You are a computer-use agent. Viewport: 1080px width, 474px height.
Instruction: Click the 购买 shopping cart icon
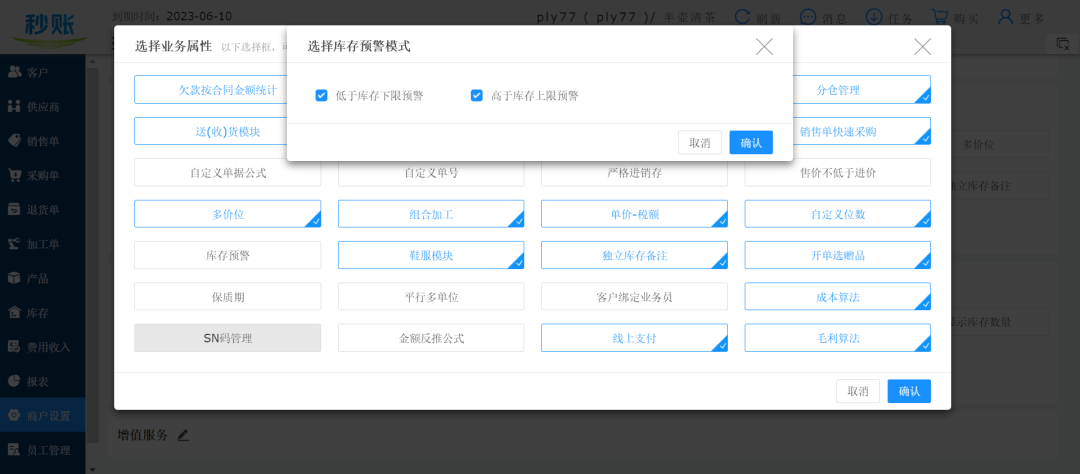click(x=940, y=17)
